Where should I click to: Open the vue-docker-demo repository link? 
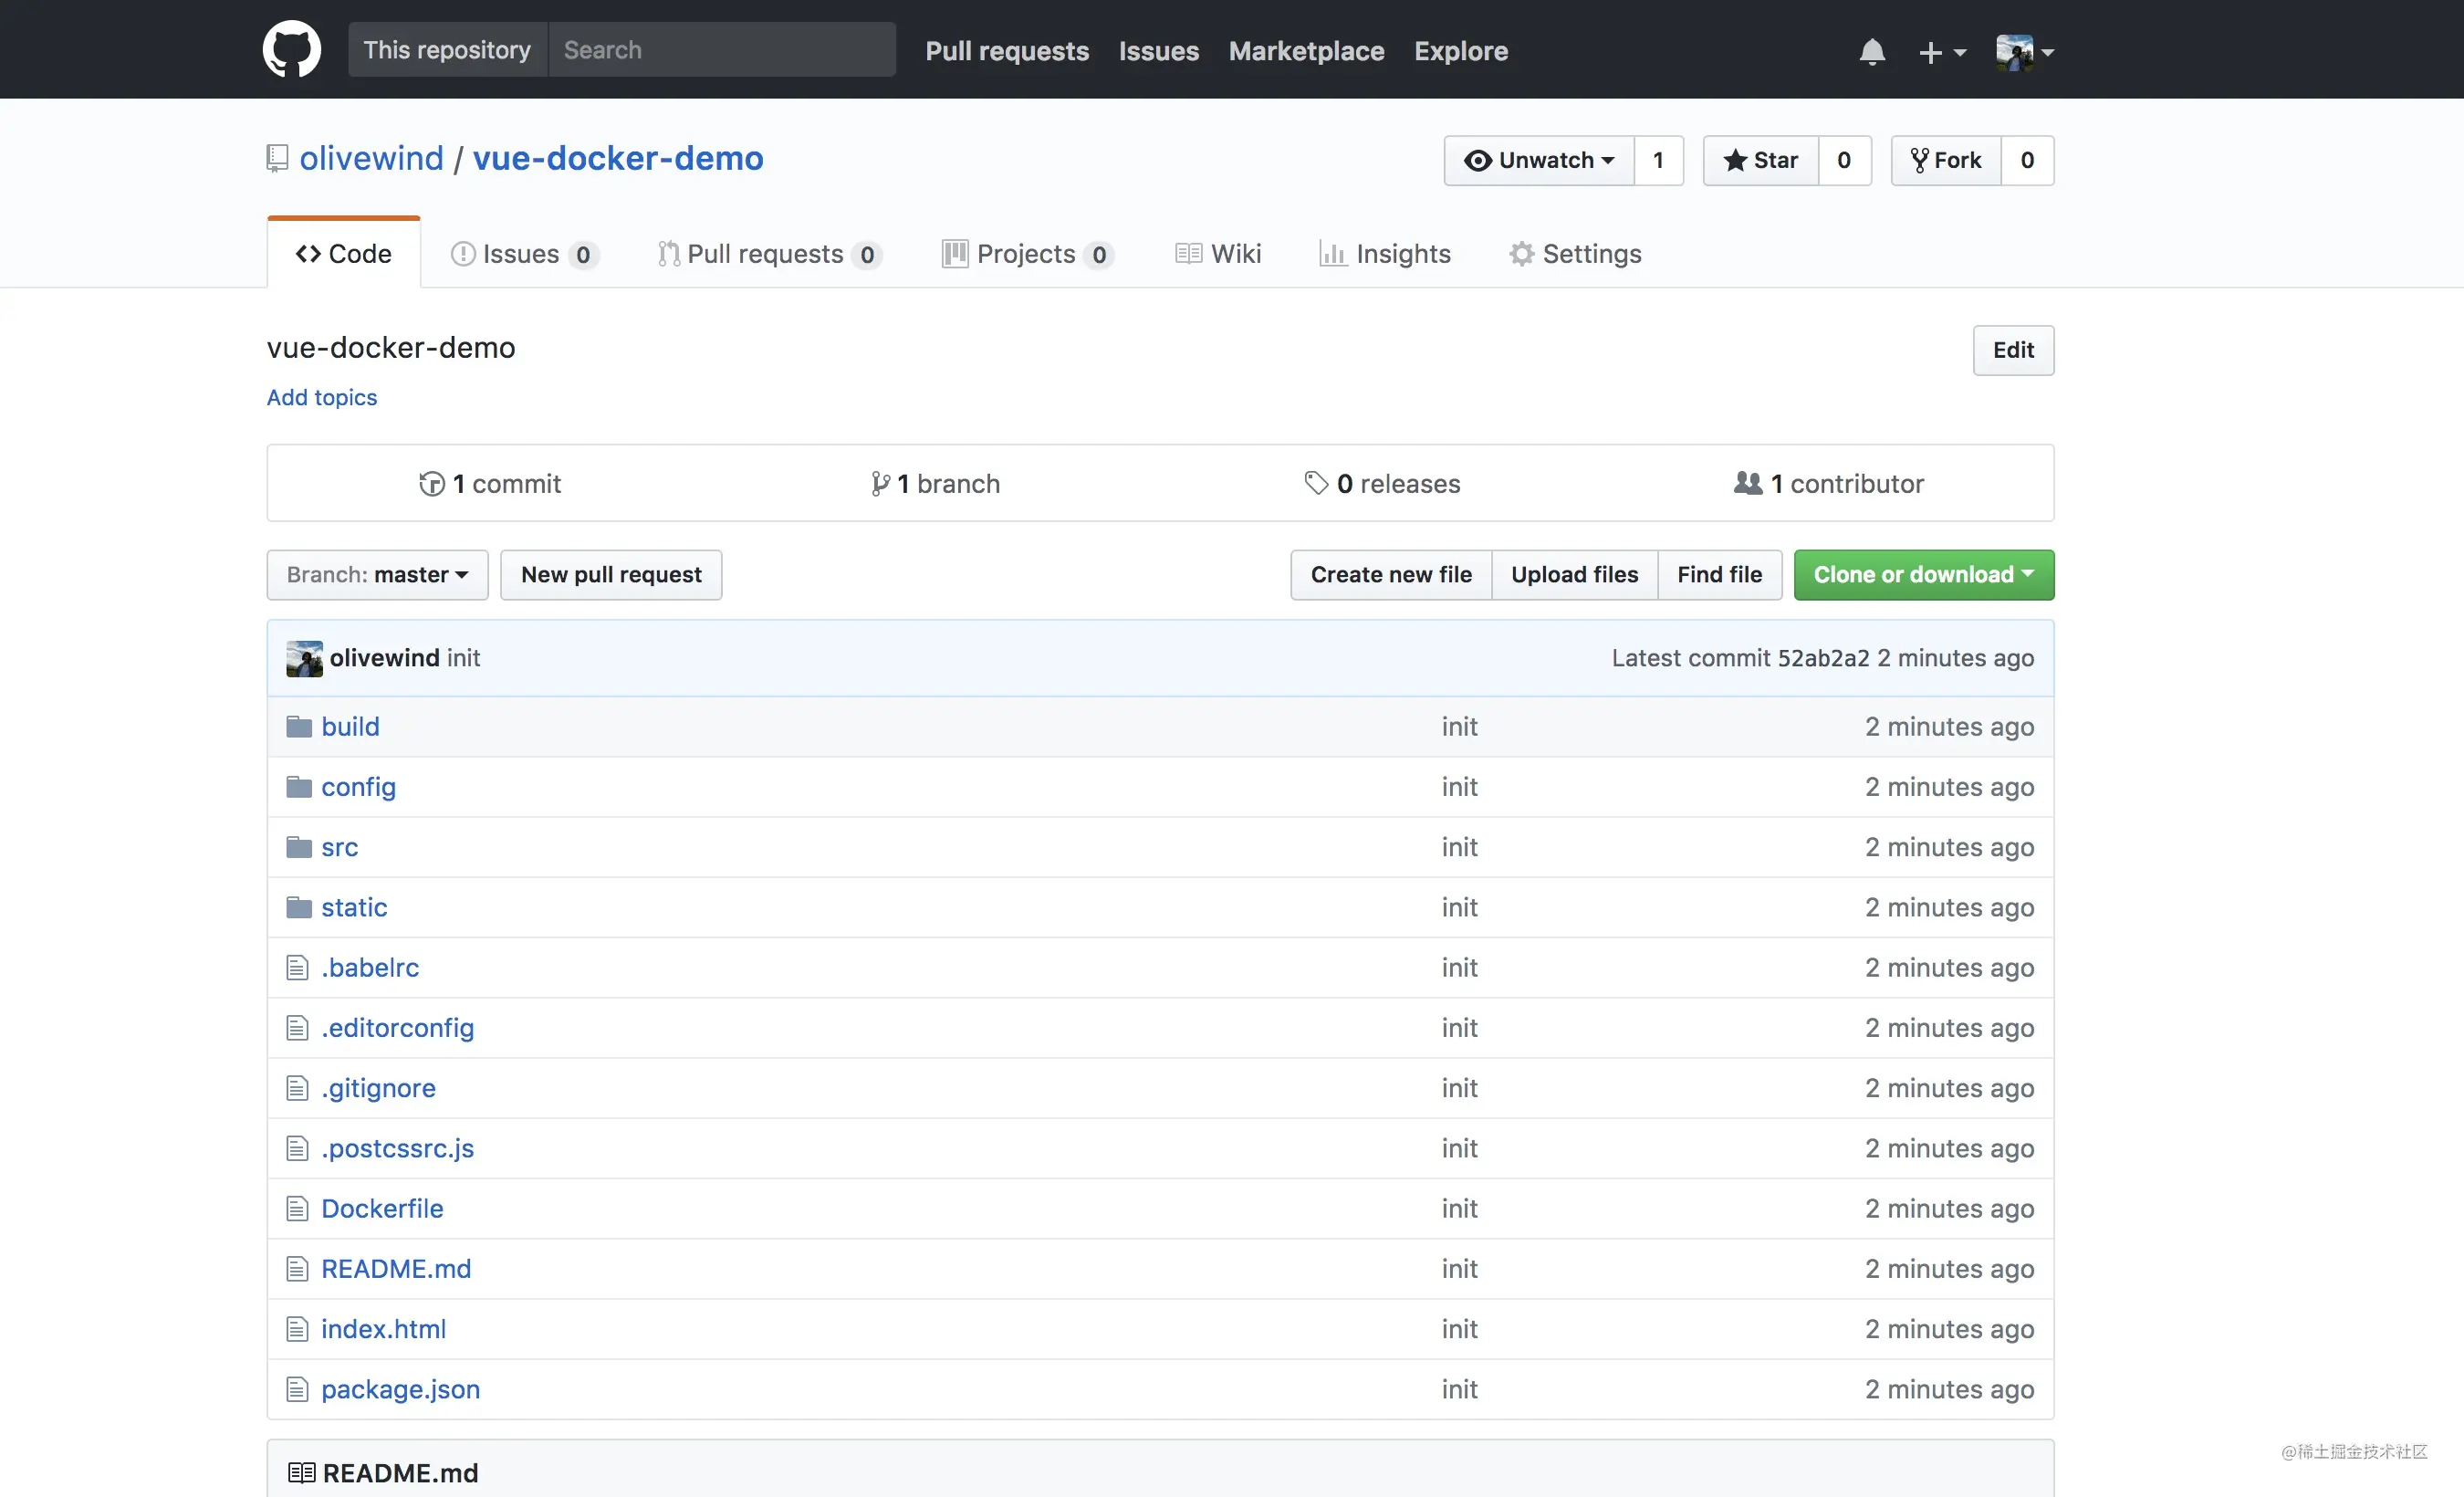618,158
